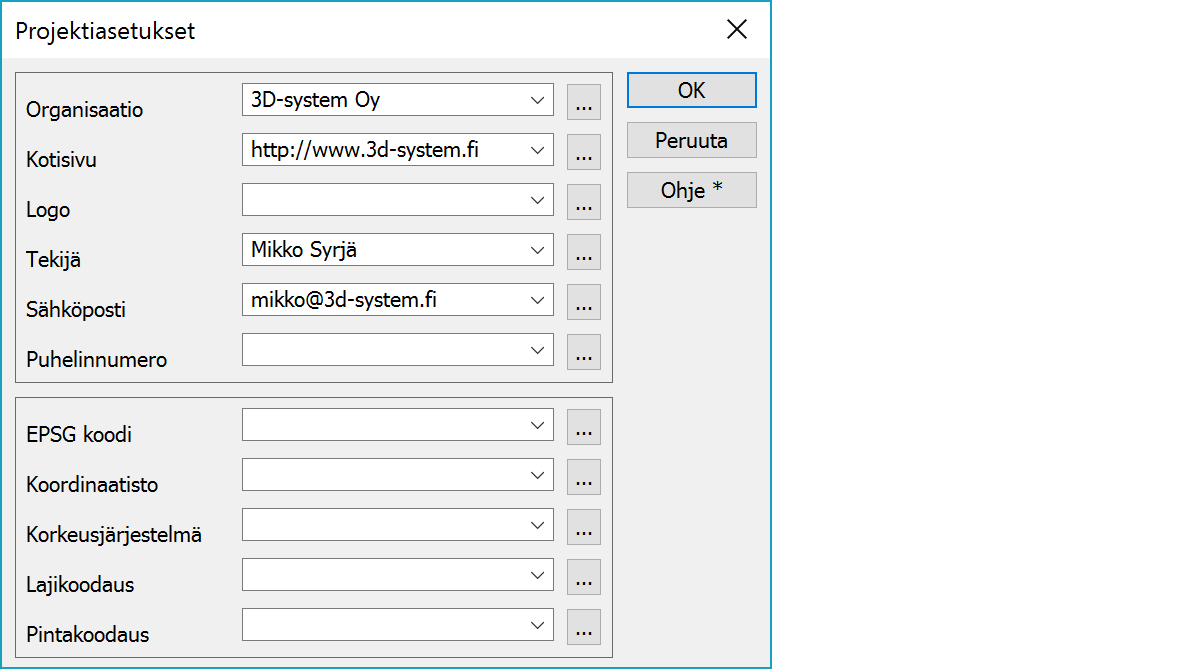Close the Projektiasetukset dialog window
This screenshot has width=1200, height=669.
tap(737, 29)
